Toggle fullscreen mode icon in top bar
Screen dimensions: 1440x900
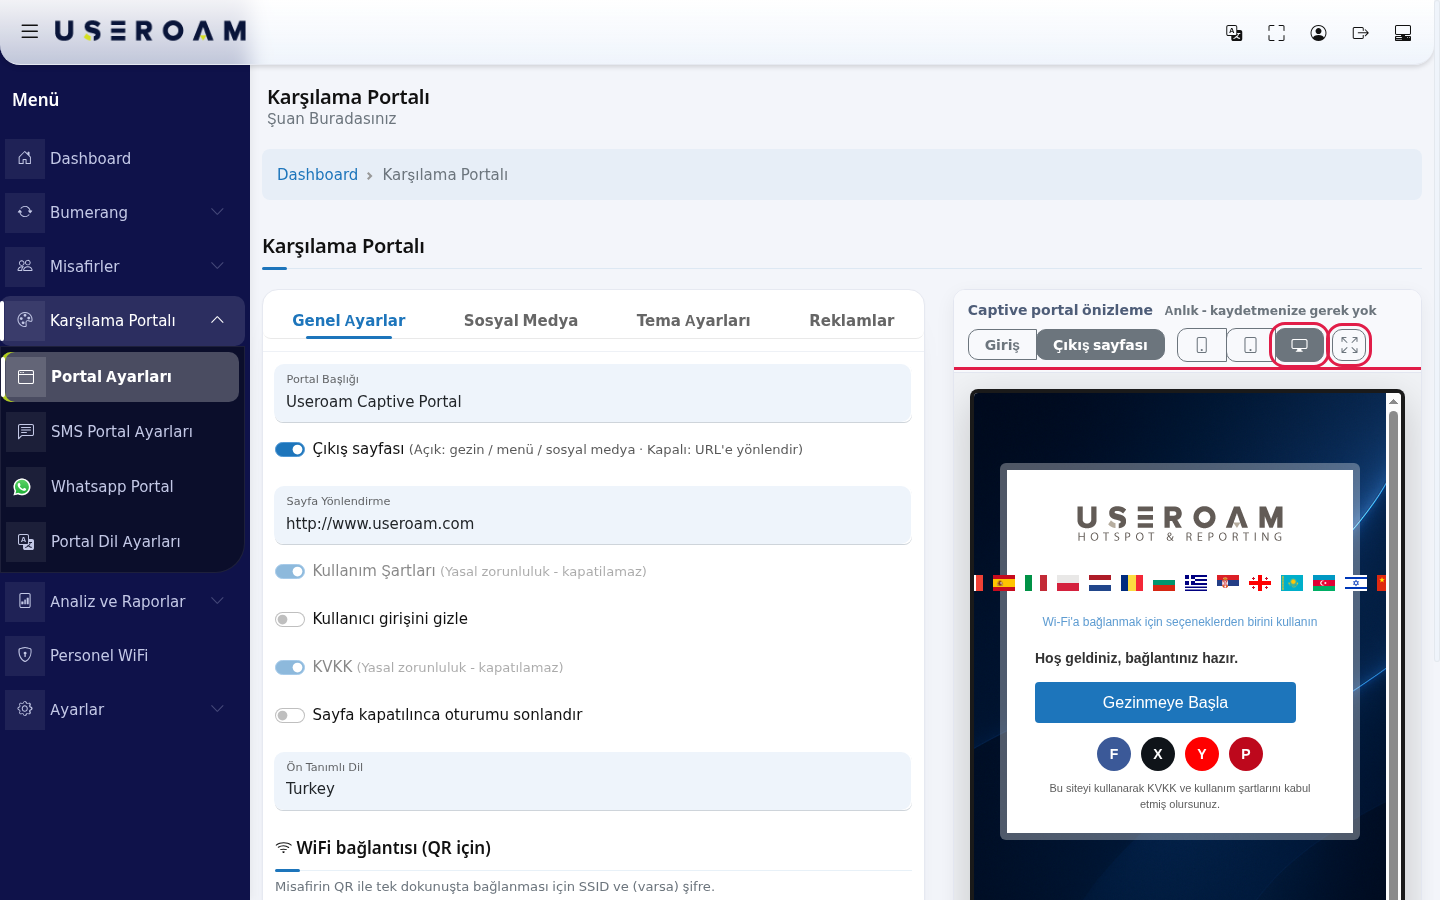click(1276, 33)
